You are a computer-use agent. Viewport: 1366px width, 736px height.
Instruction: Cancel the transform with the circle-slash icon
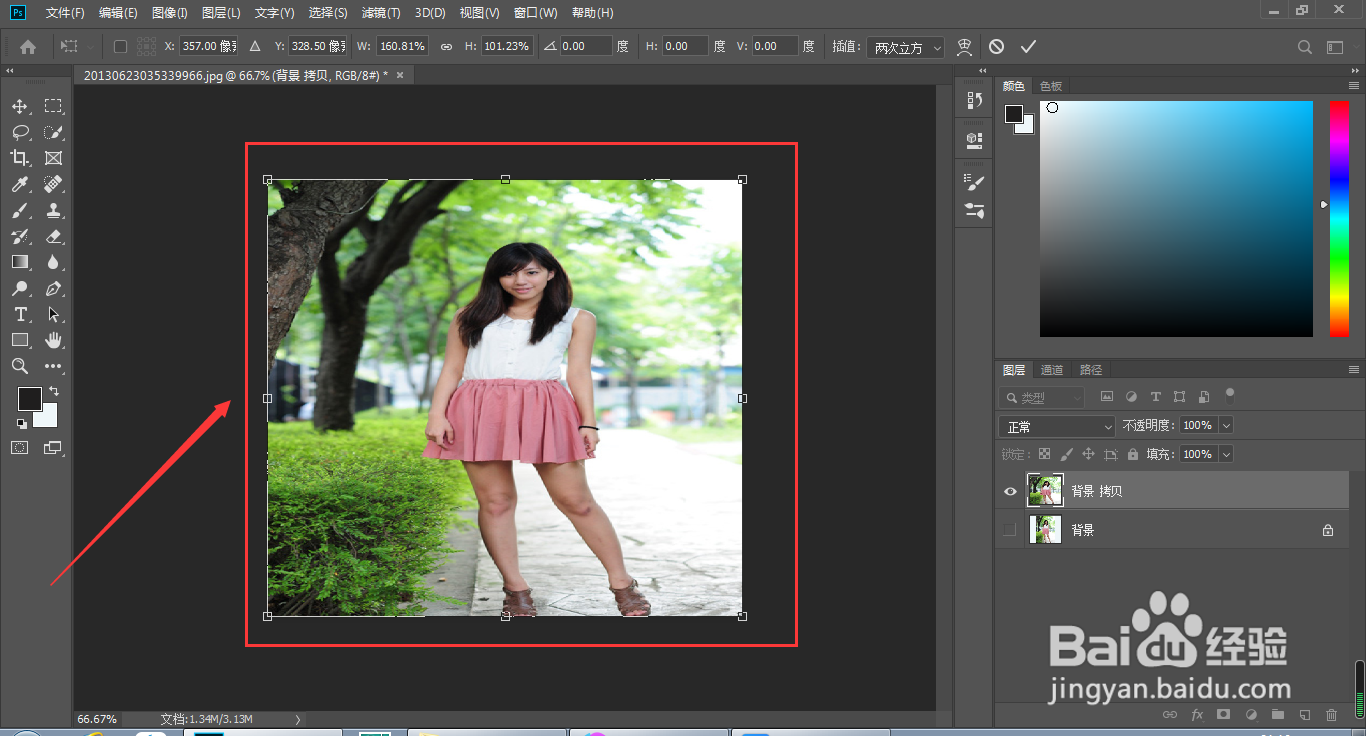click(996, 47)
